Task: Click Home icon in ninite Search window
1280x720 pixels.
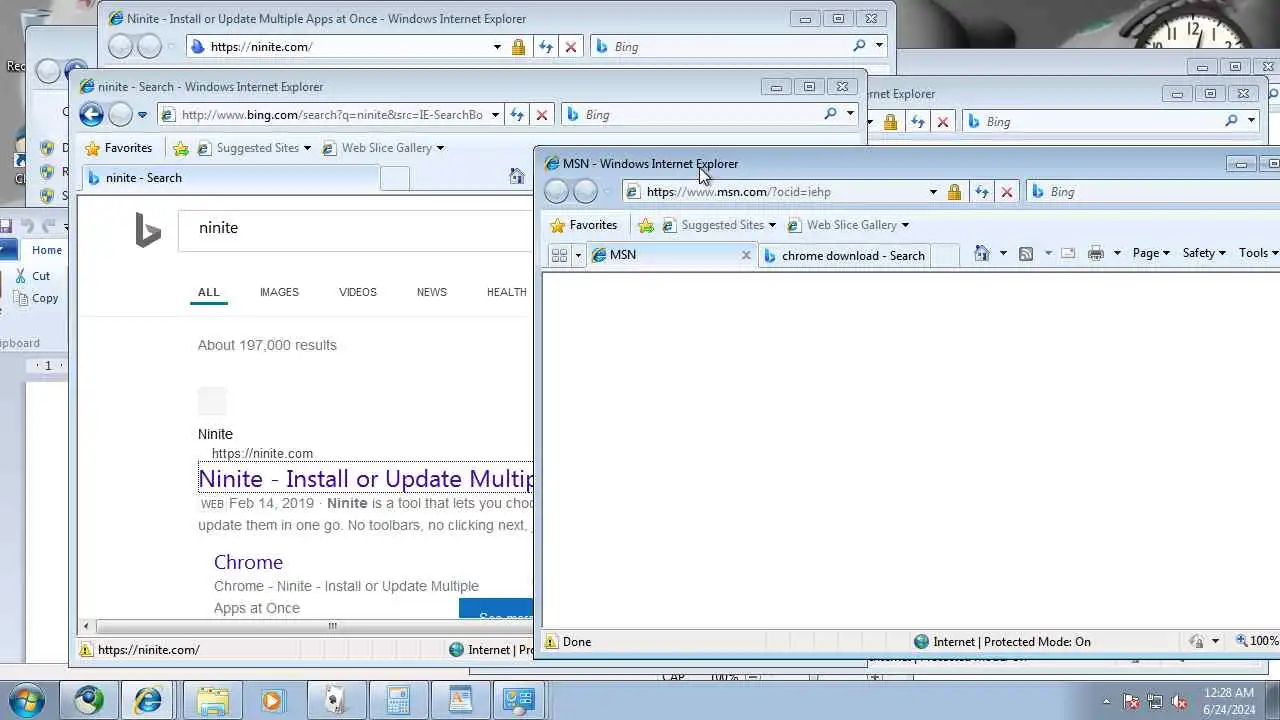Action: pyautogui.click(x=517, y=177)
